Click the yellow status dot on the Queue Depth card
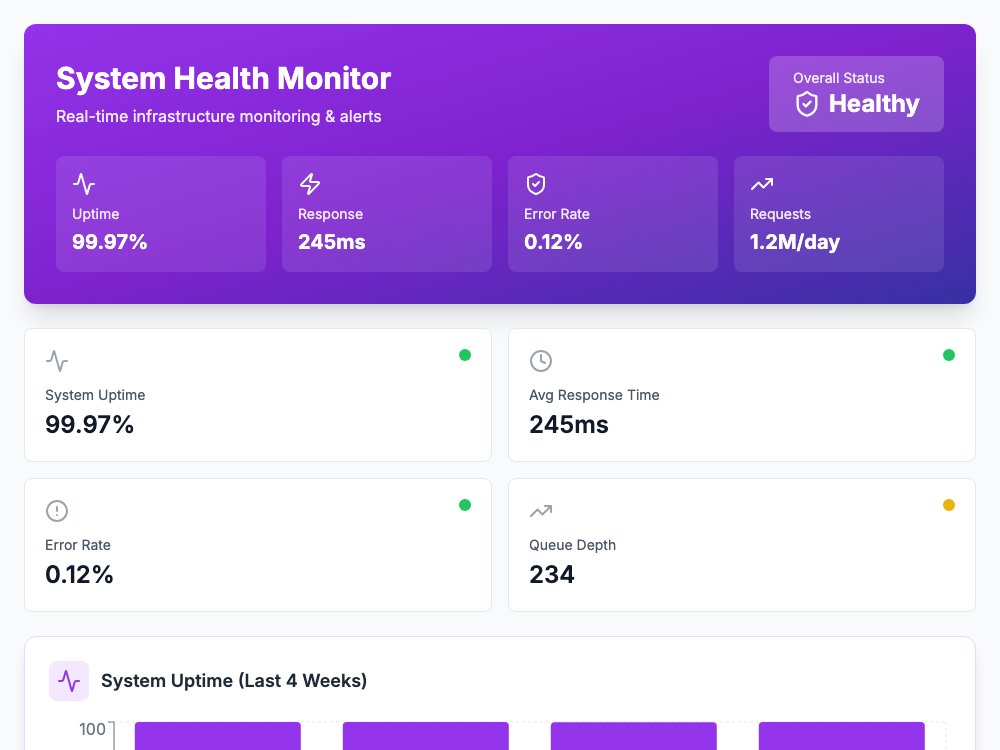Viewport: 1000px width, 750px height. (949, 505)
